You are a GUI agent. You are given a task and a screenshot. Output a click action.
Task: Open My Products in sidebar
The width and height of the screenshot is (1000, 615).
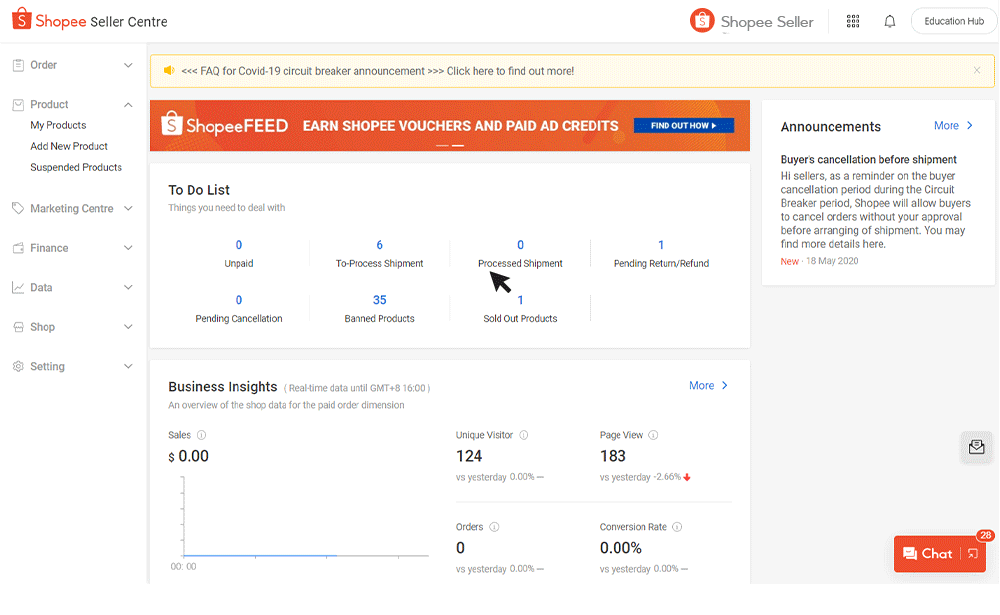tap(58, 126)
